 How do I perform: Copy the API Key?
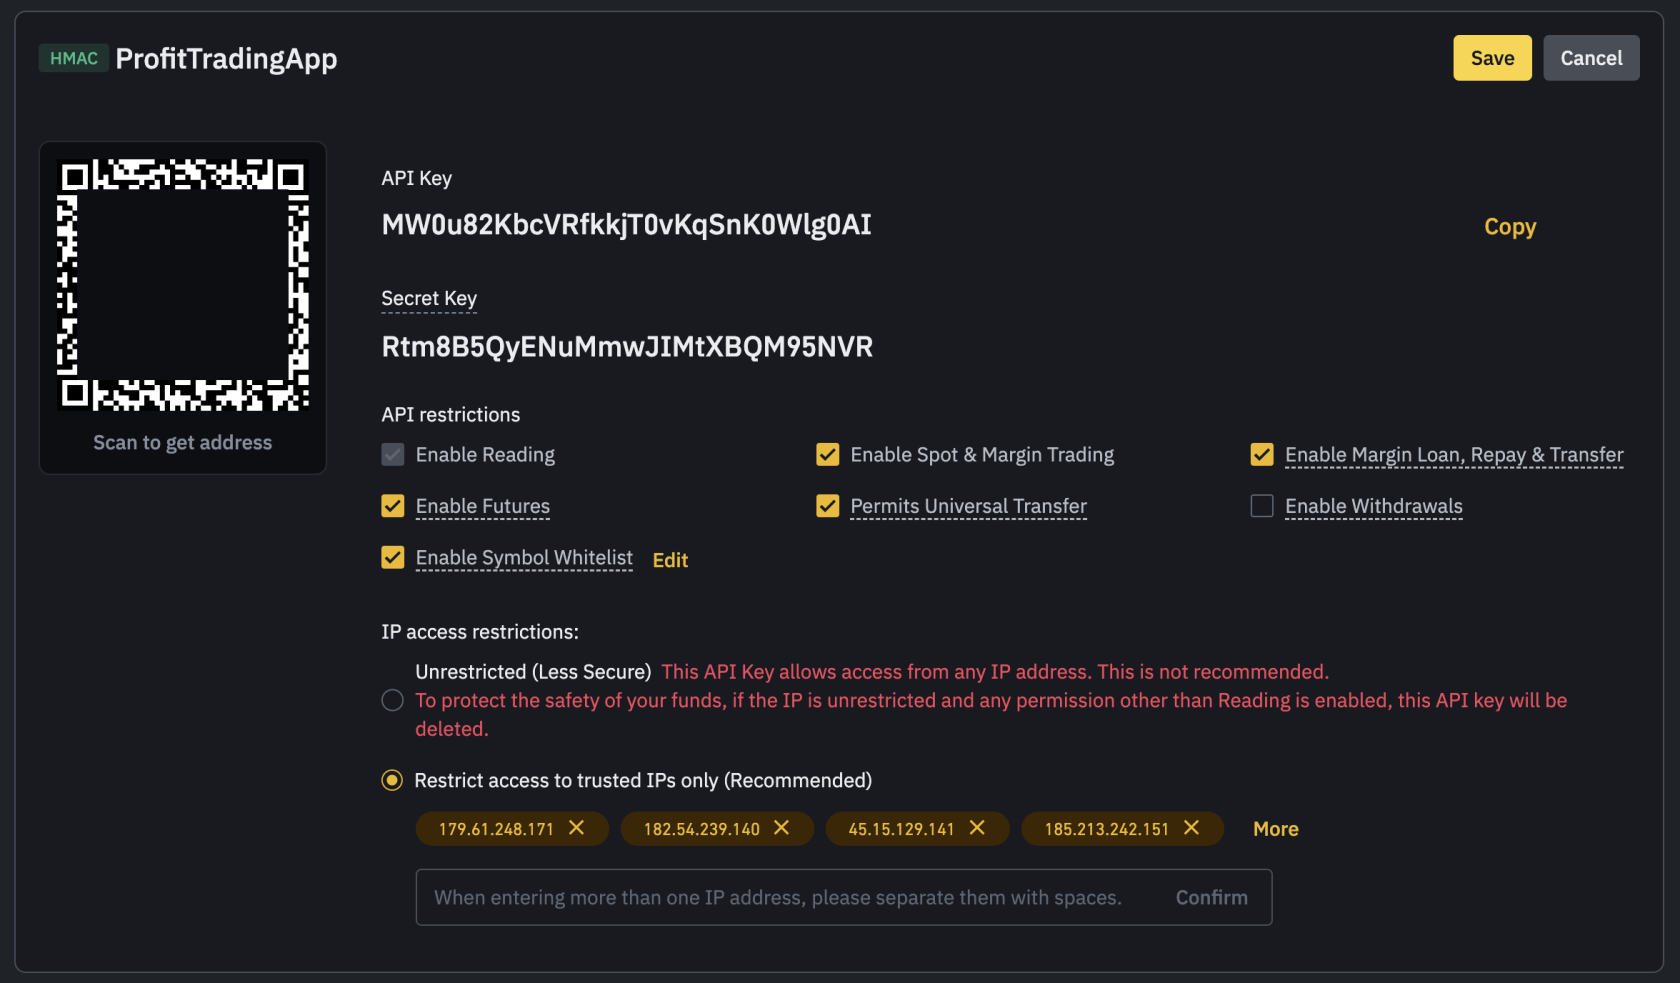point(1510,226)
